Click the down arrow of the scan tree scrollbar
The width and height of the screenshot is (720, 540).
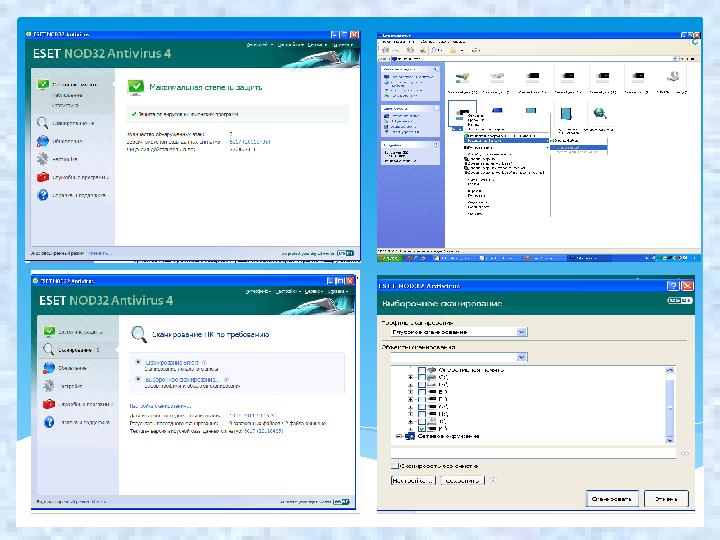(670, 440)
